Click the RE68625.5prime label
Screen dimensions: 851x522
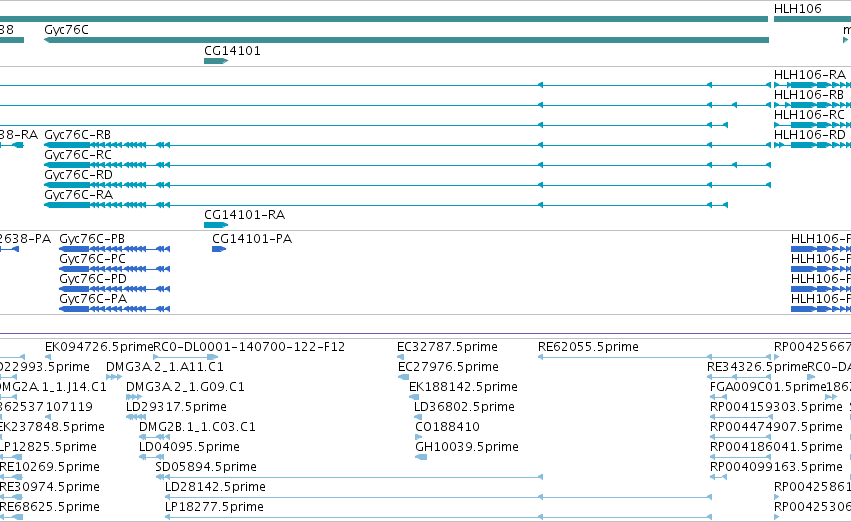(x=50, y=507)
